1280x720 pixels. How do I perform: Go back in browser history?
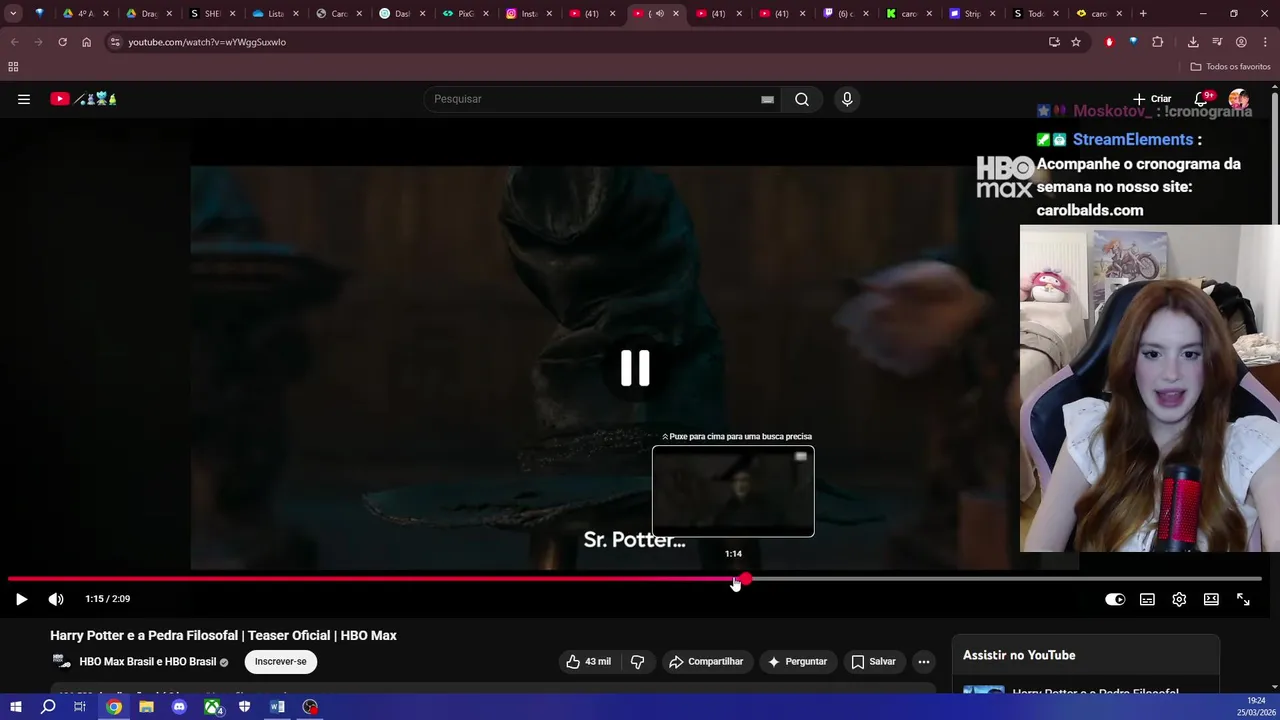14,42
